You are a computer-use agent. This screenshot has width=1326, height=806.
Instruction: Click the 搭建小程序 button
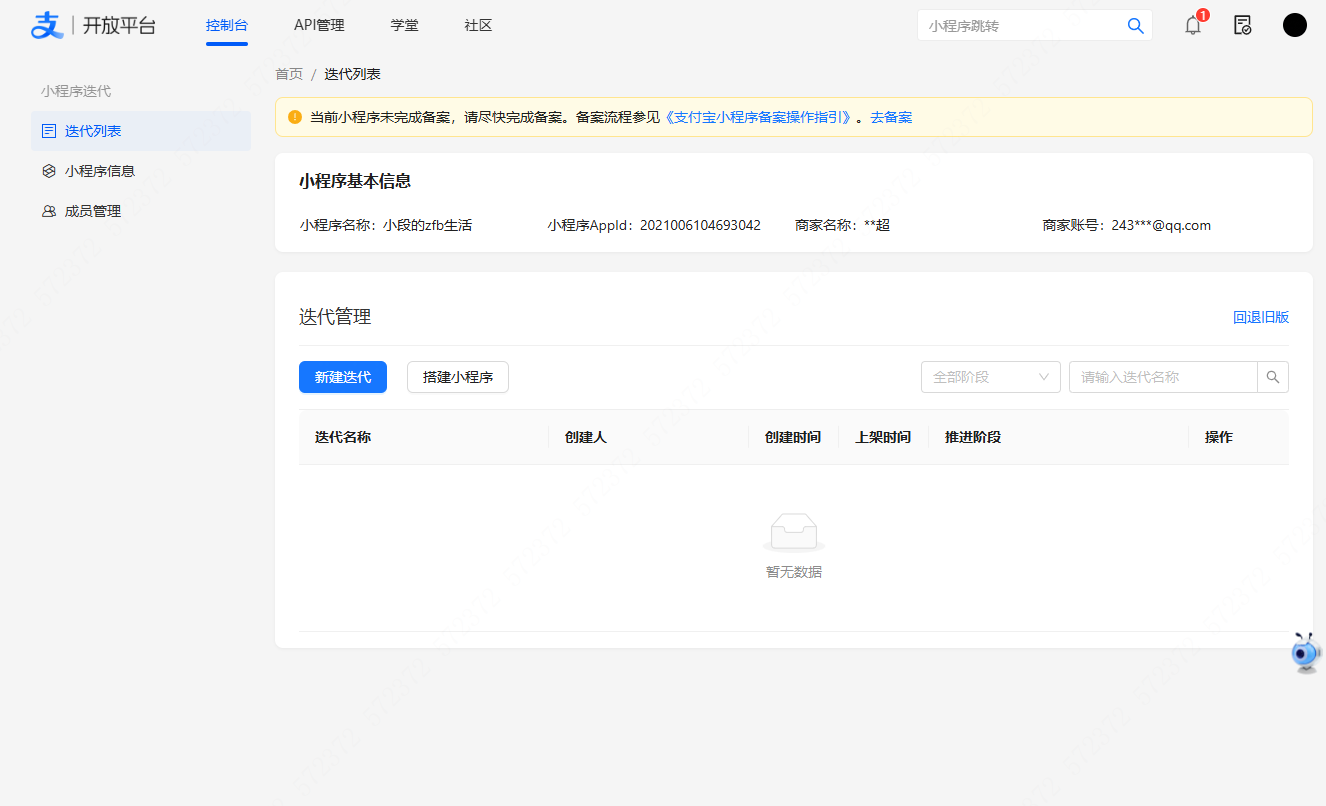457,377
